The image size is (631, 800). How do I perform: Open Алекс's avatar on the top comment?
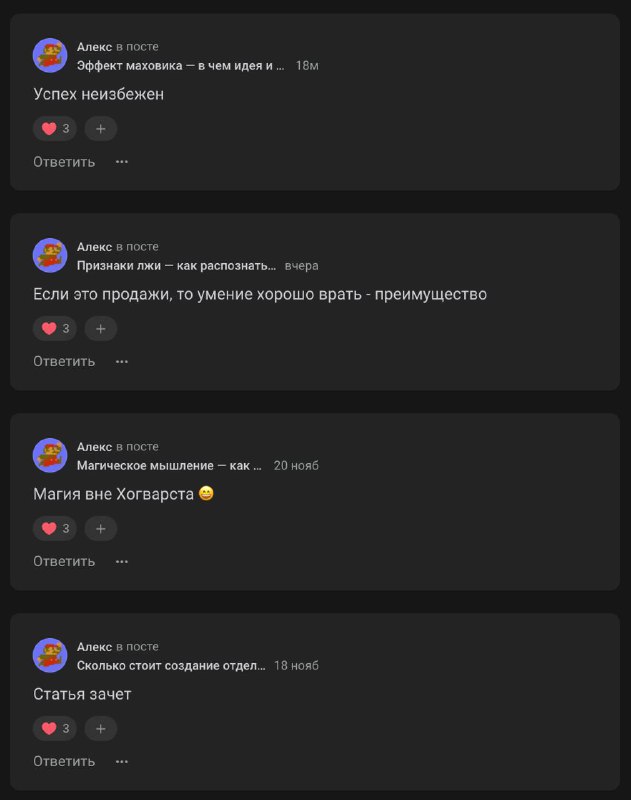pyautogui.click(x=48, y=55)
